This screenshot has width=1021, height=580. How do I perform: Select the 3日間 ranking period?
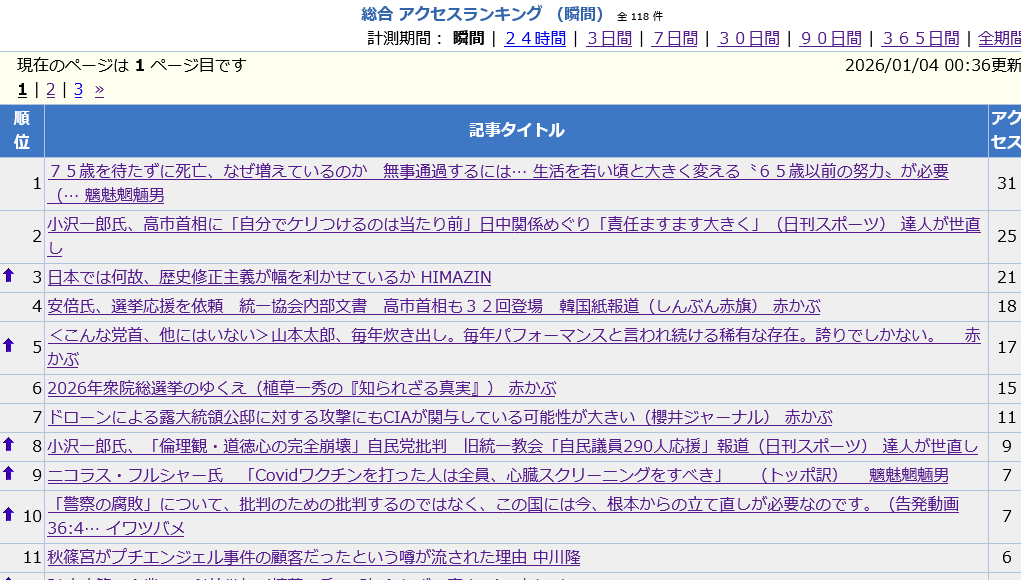tap(609, 38)
